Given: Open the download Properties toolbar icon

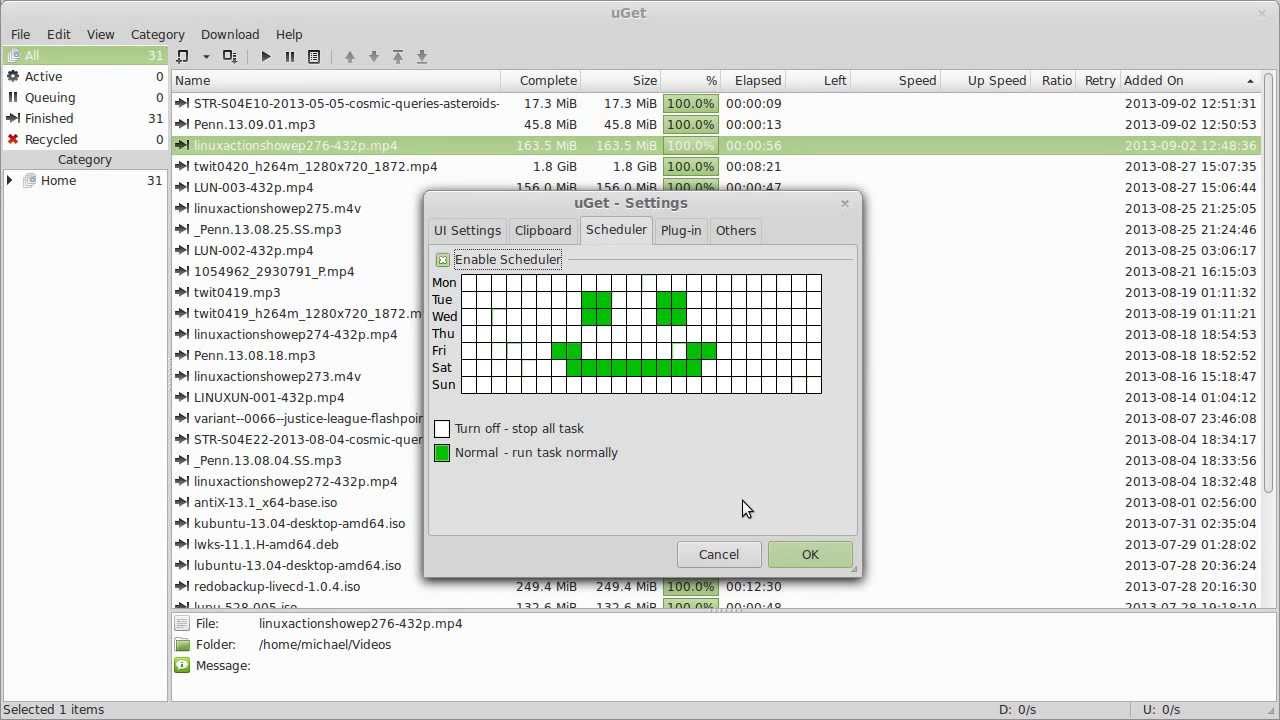Looking at the screenshot, I should coord(314,57).
